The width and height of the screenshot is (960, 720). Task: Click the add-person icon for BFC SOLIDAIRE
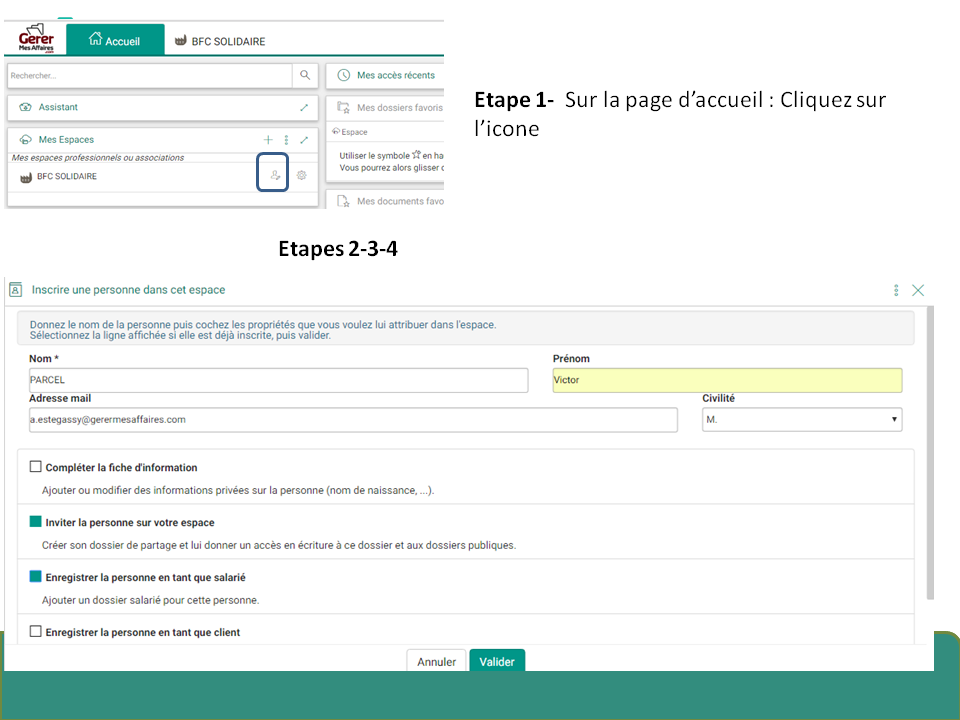click(x=275, y=175)
